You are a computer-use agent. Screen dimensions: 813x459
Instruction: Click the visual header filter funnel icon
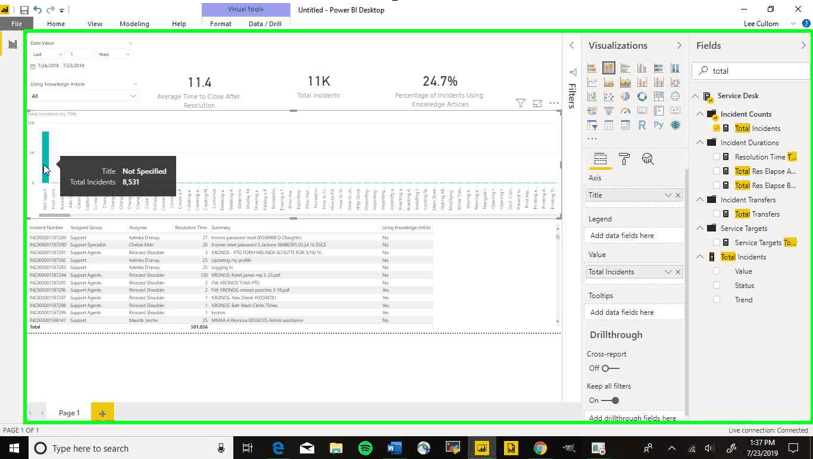point(521,103)
